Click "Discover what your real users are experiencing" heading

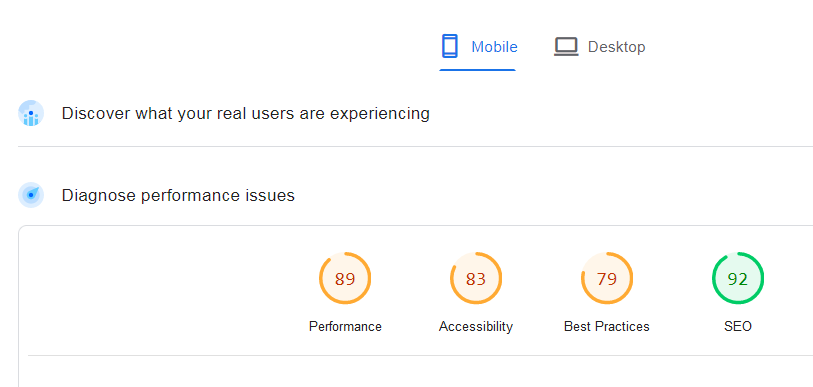(x=246, y=113)
